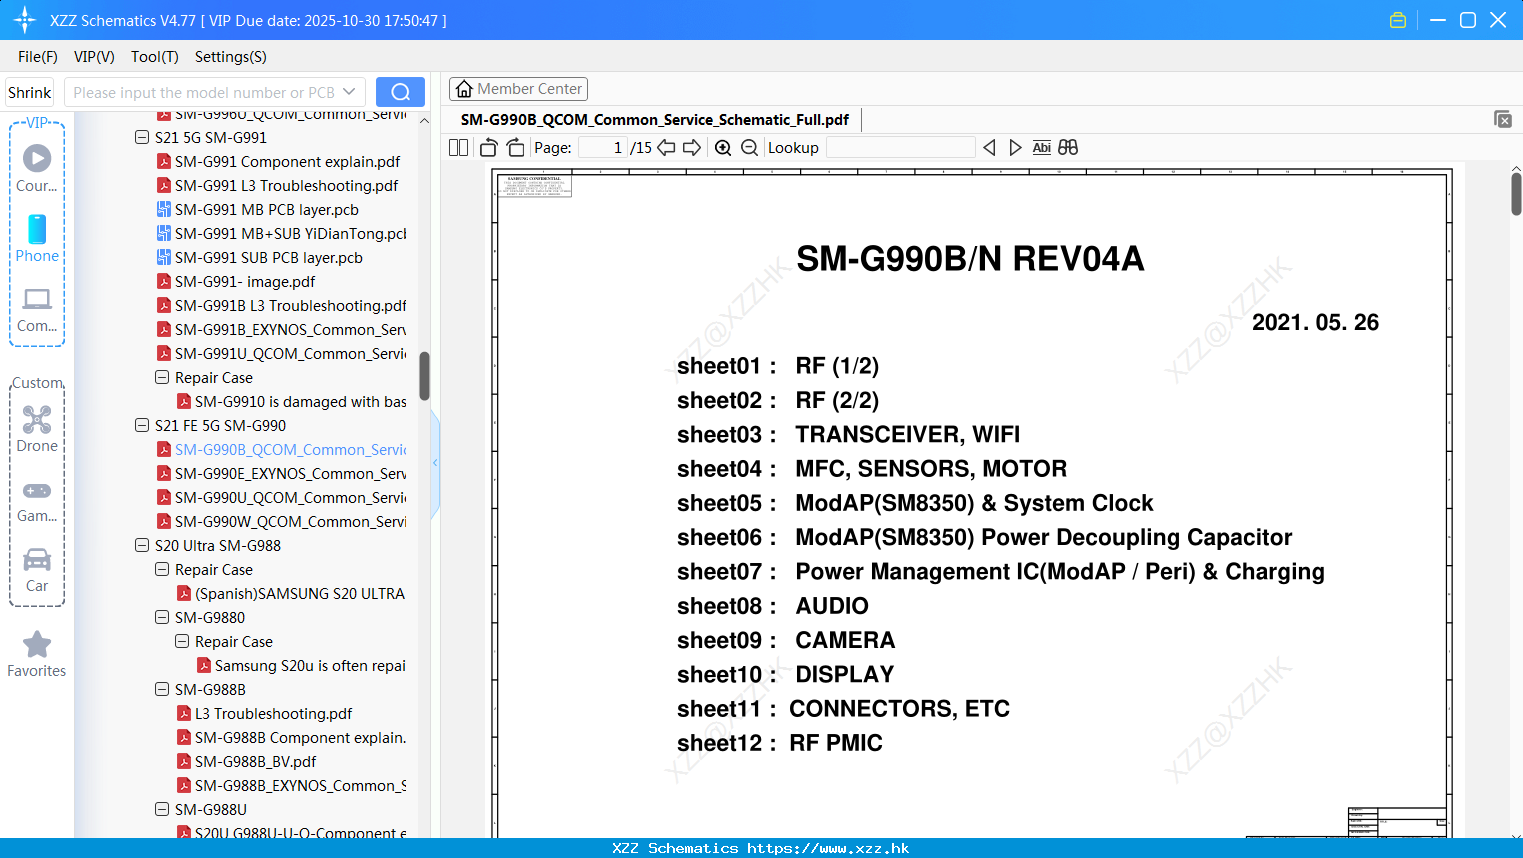This screenshot has height=858, width=1523.
Task: Click the yellow VIP store icon in title bar
Action: (x=1398, y=20)
